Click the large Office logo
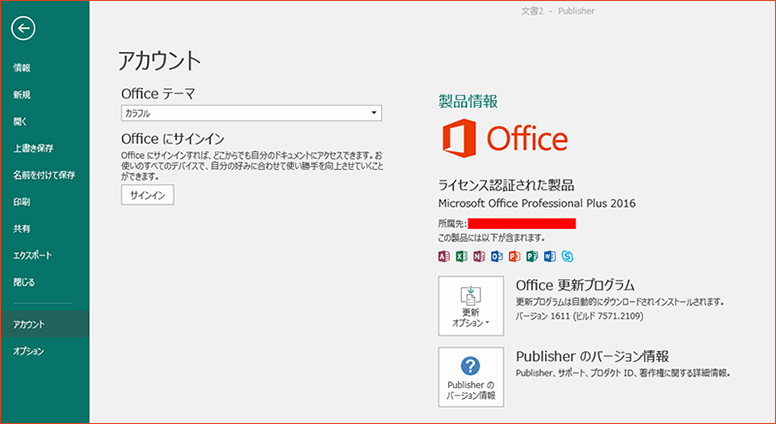Viewport: 776px width, 424px height. pos(505,138)
